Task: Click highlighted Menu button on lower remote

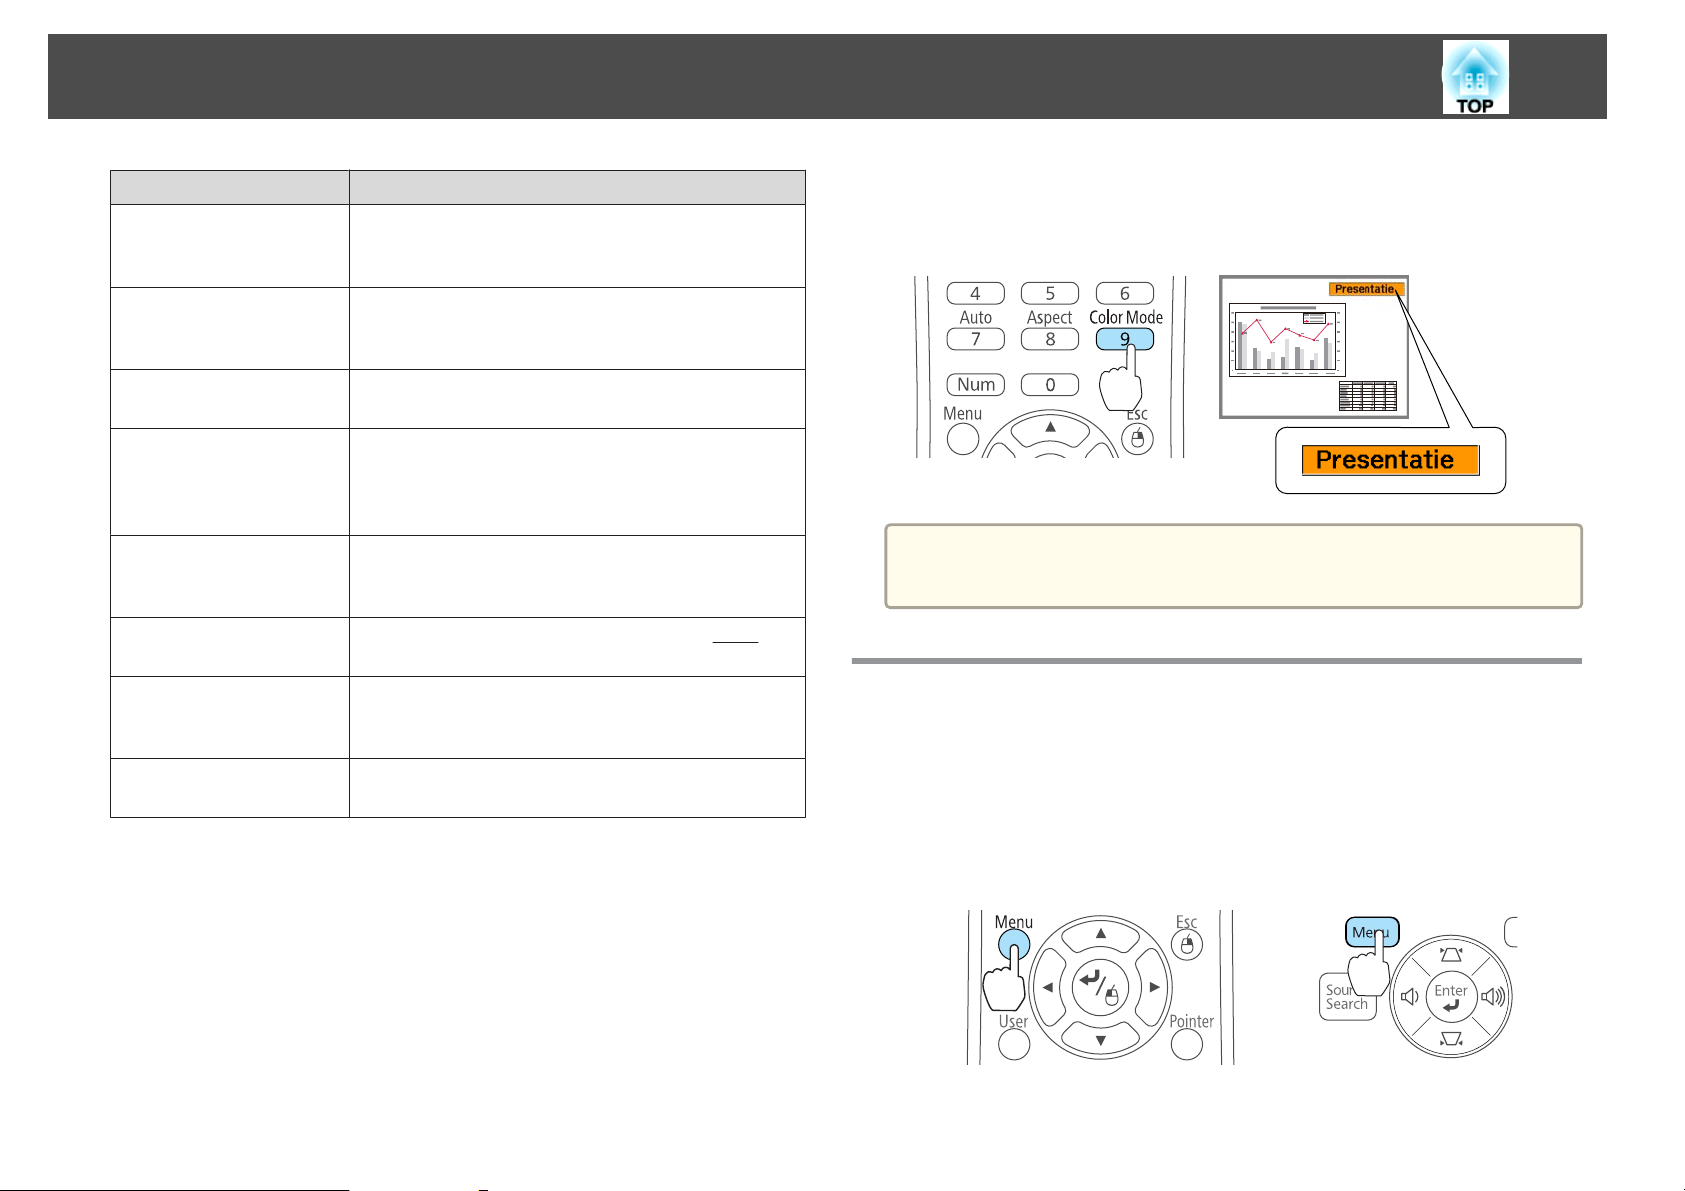Action: tap(1014, 945)
